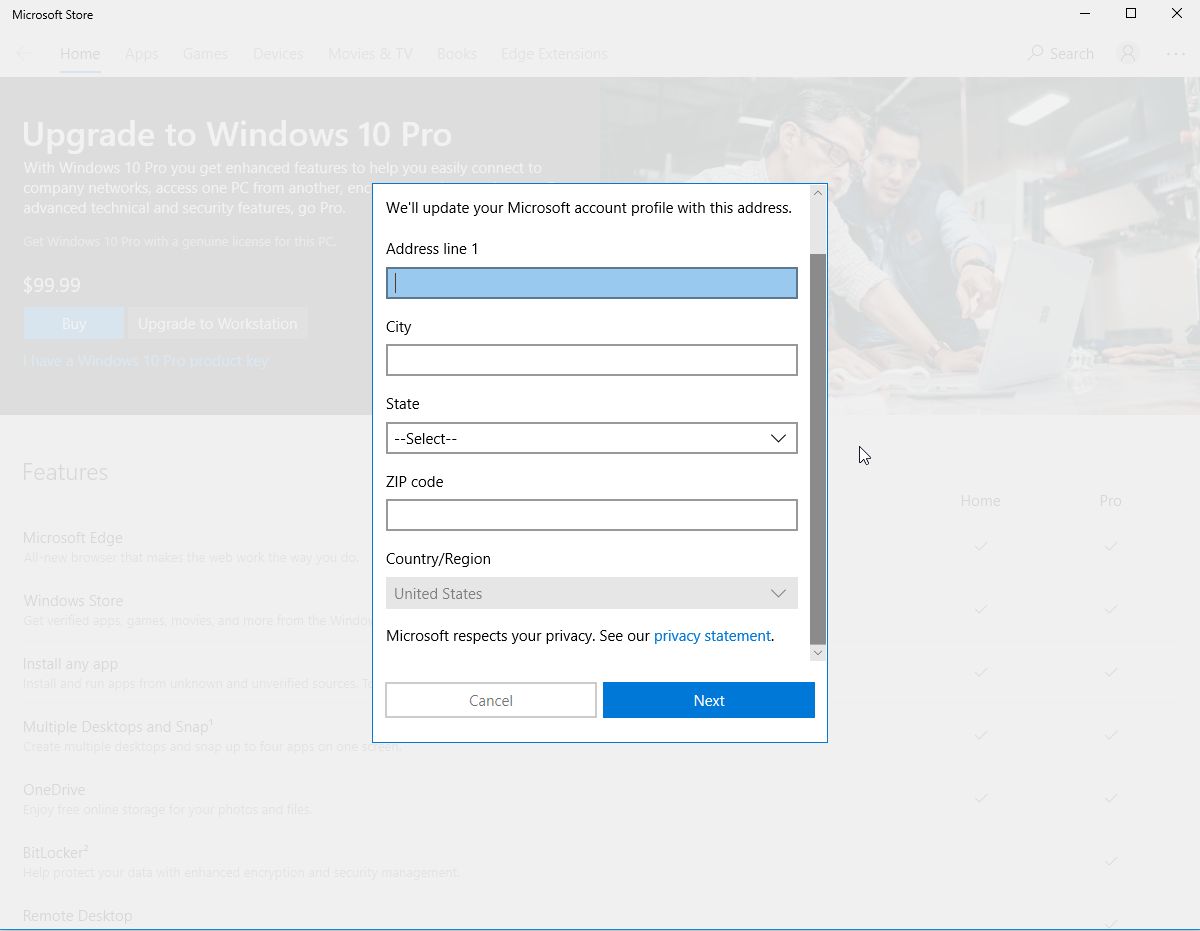Screen dimensions: 1200x931
Task: Minimize the Microsoft Store window
Action: point(1085,14)
